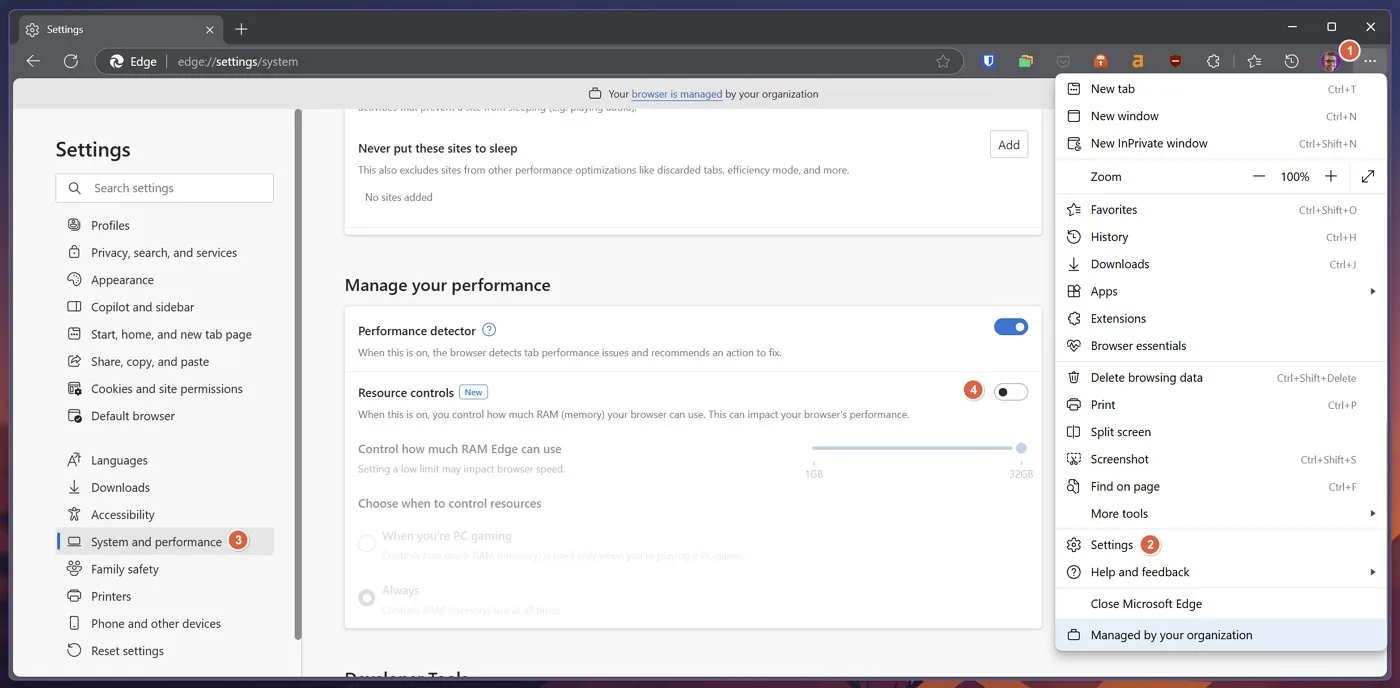Open Profiles in the settings sidebar

[x=165, y=225]
